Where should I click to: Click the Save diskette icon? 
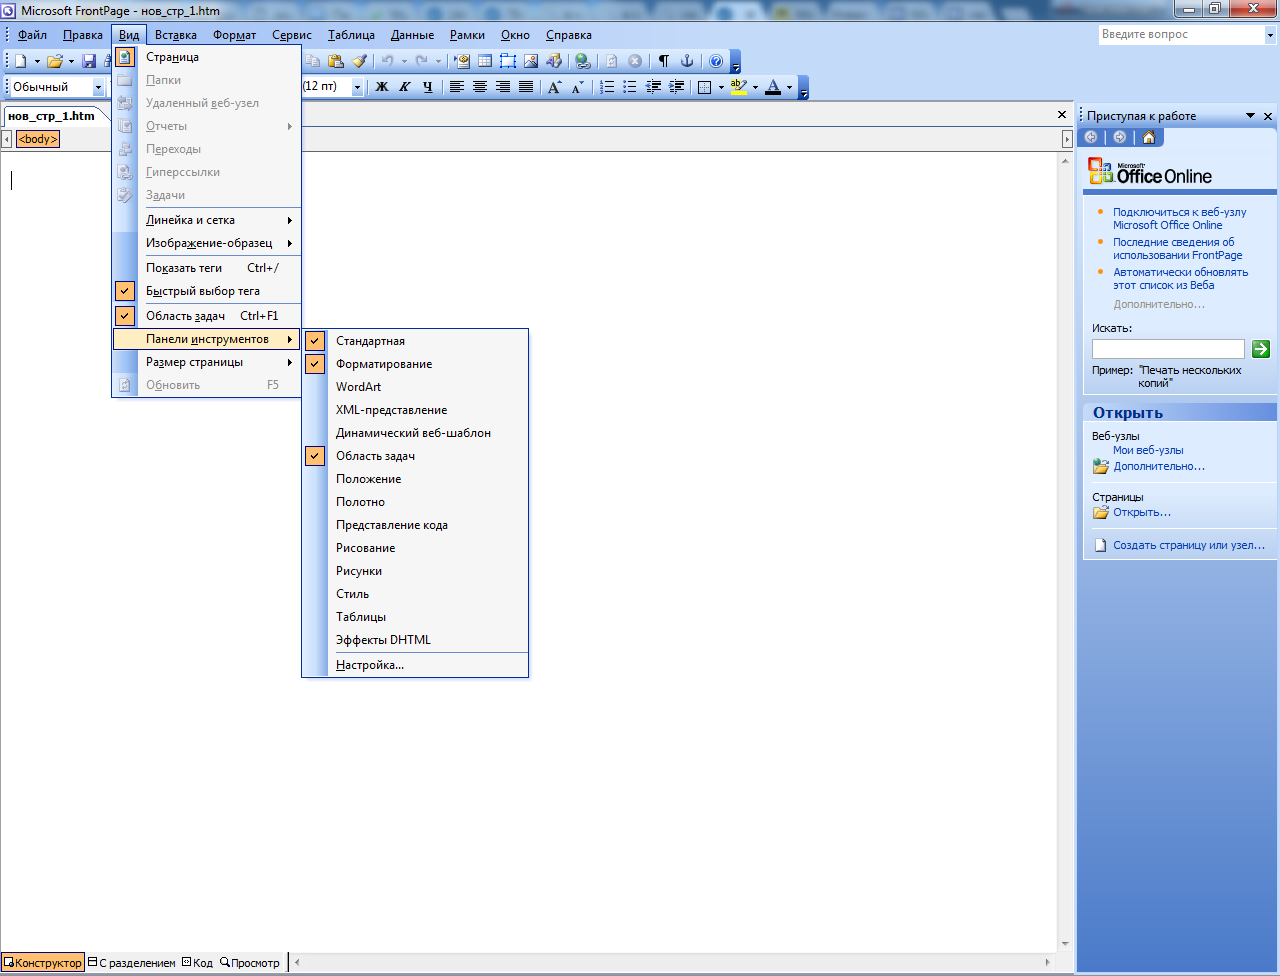(x=89, y=61)
